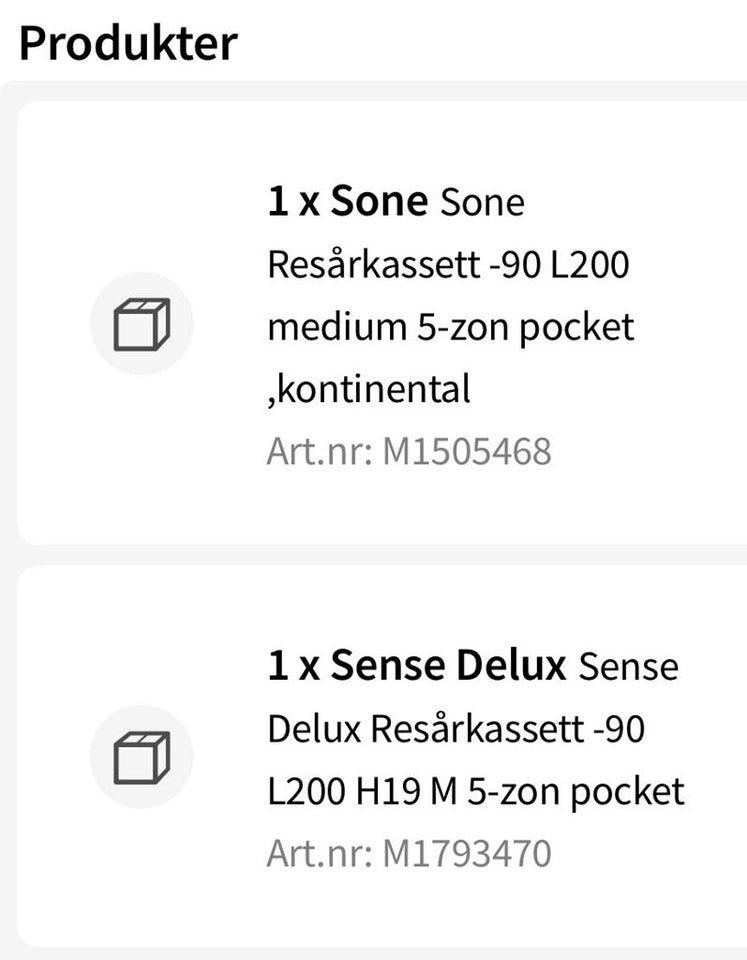Screen dimensions: 747x960
Task: Click the "Art.nr:" label in the Sense Delux card
Action: 319,853
